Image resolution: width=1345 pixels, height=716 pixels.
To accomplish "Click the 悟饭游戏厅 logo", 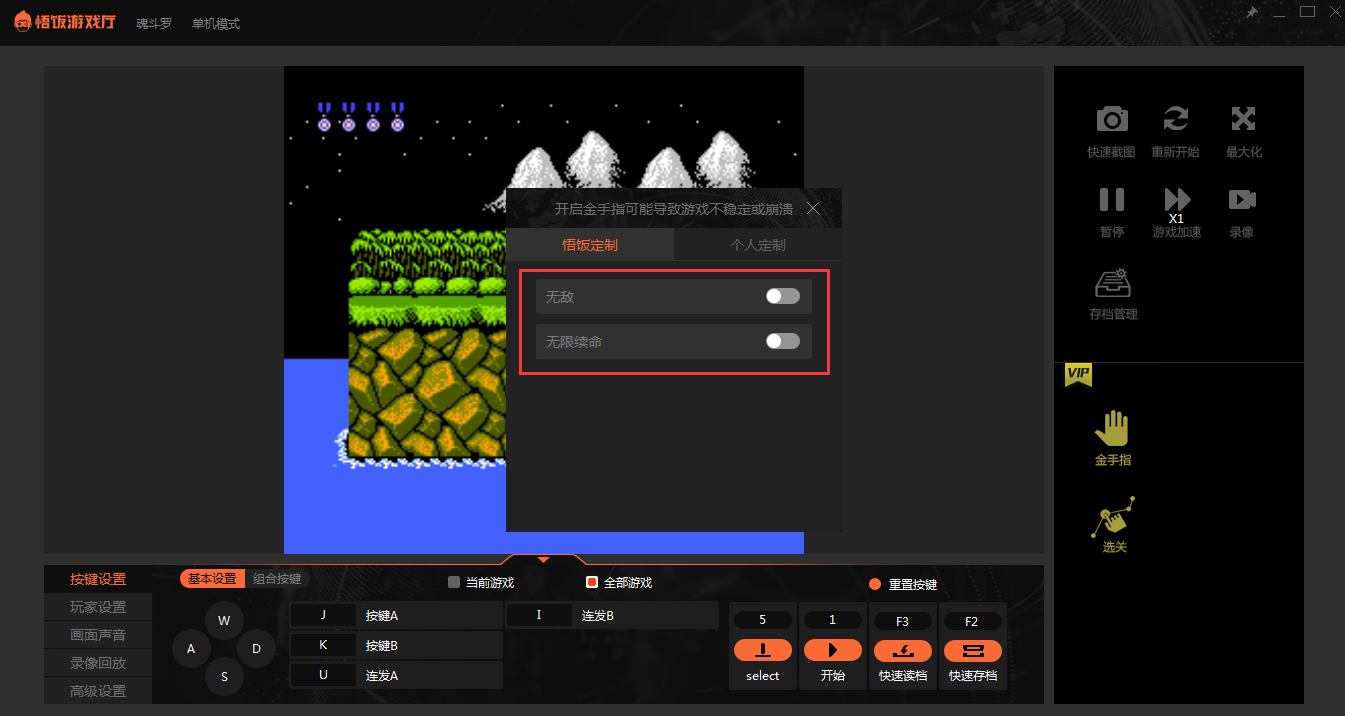I will click(x=64, y=22).
